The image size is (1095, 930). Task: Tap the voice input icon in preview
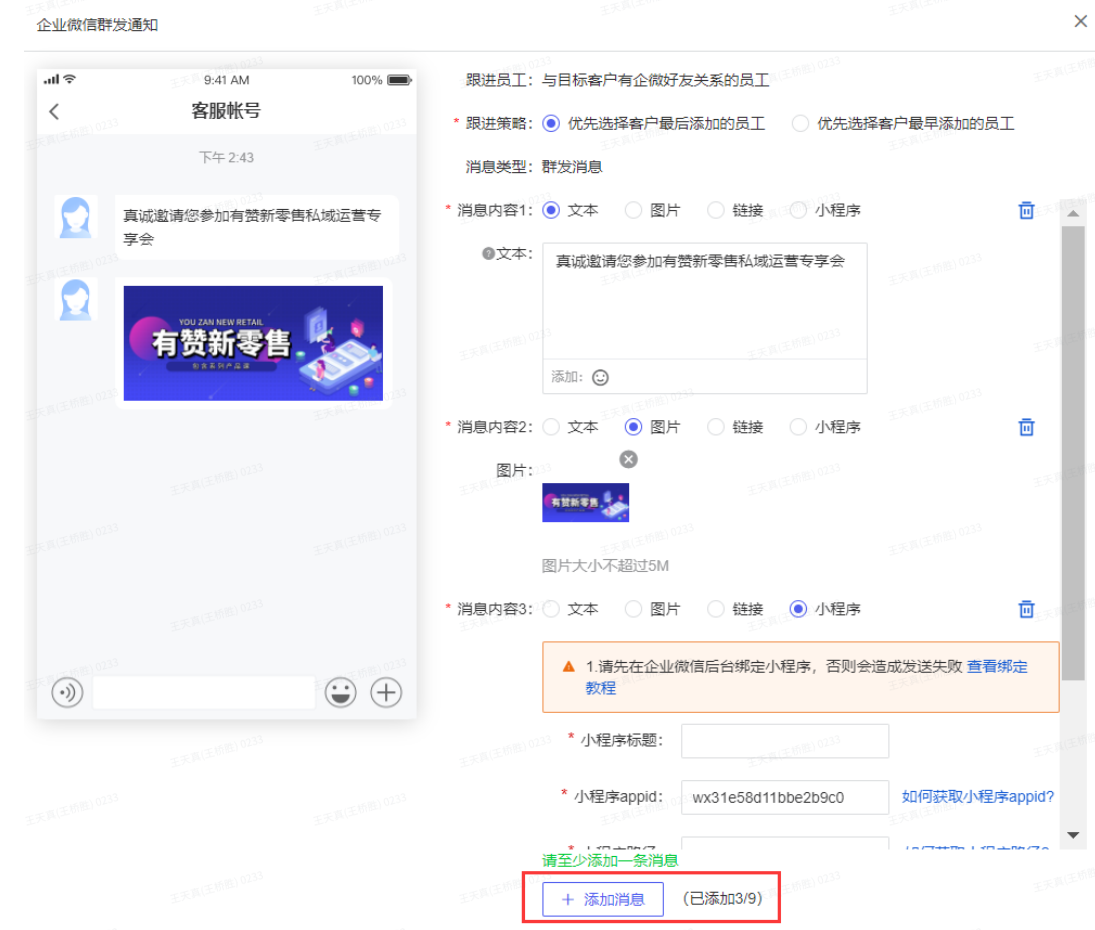(67, 693)
